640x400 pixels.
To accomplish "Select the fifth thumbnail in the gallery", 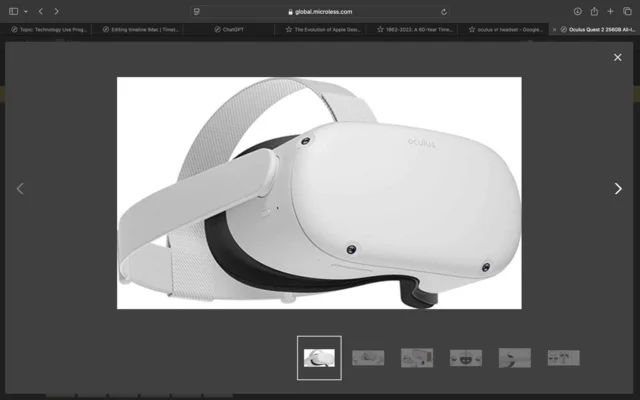I will (x=515, y=358).
